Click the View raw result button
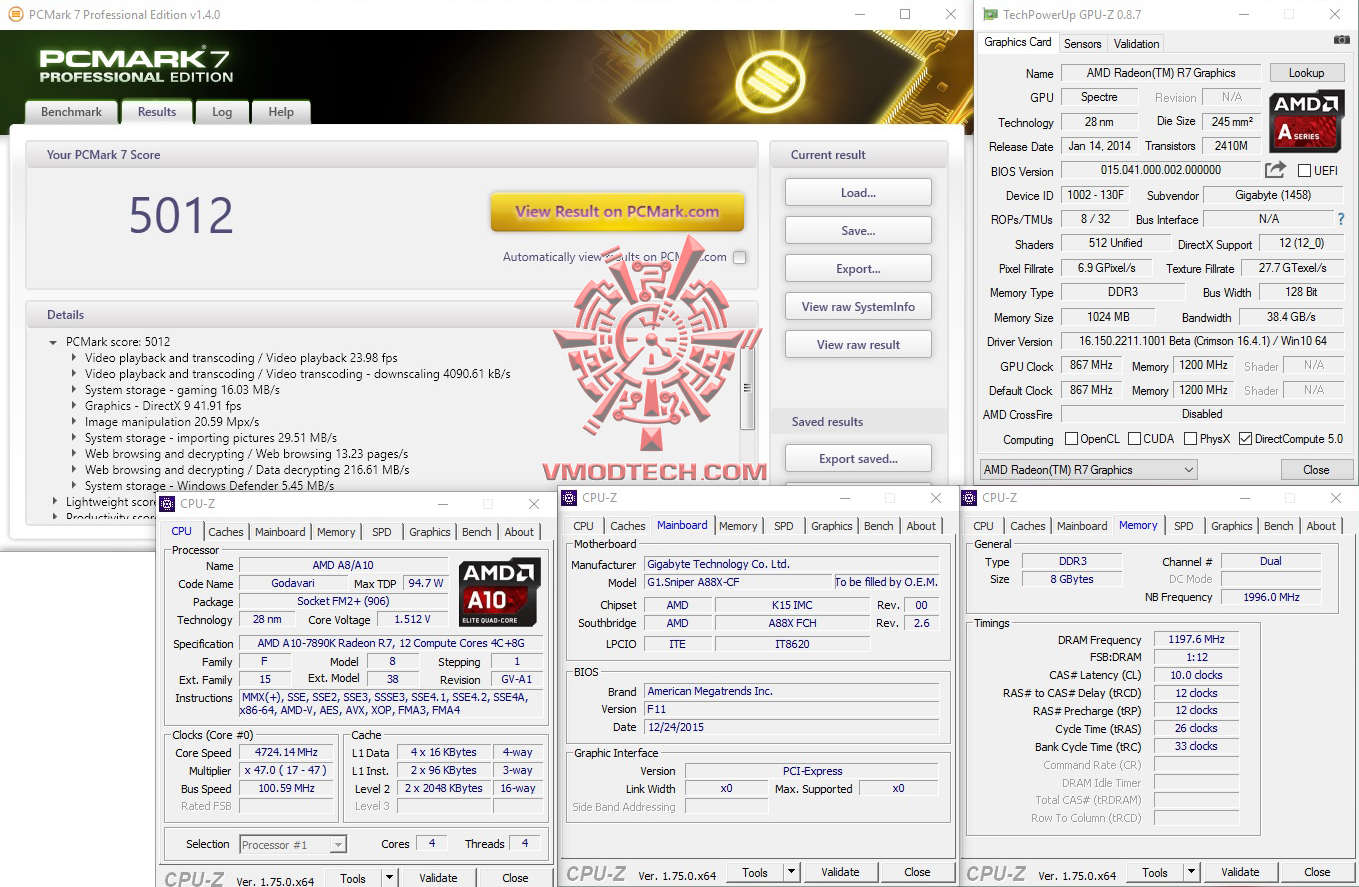Image resolution: width=1359 pixels, height=887 pixels. coord(858,345)
